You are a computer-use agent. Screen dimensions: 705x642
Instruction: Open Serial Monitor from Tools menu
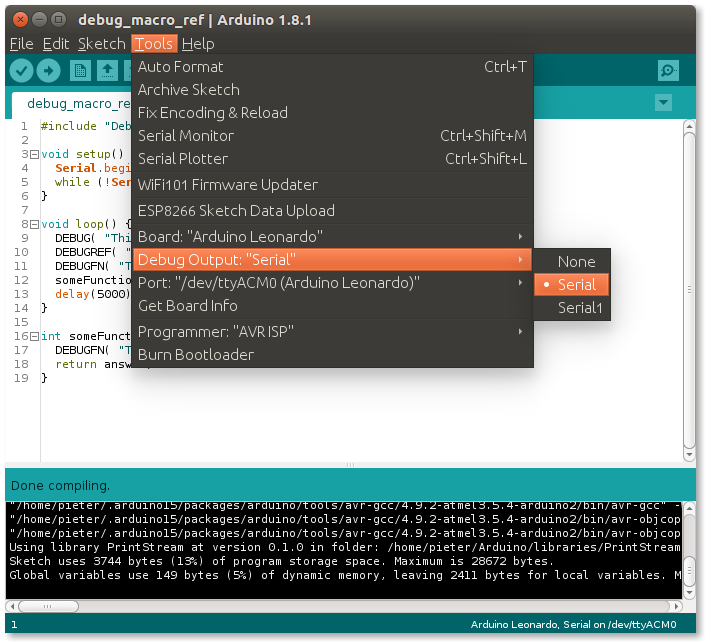coord(332,136)
